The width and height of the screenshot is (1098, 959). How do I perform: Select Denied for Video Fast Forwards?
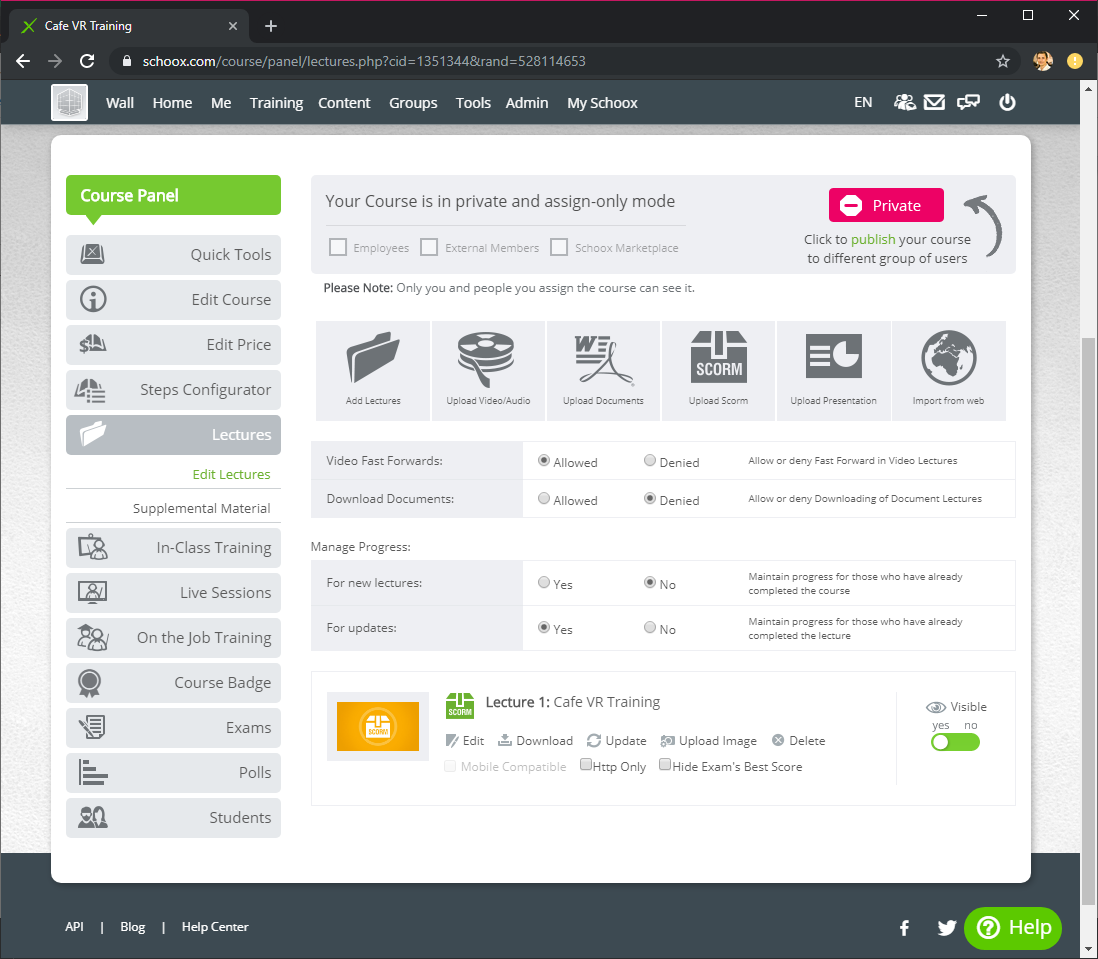650,461
